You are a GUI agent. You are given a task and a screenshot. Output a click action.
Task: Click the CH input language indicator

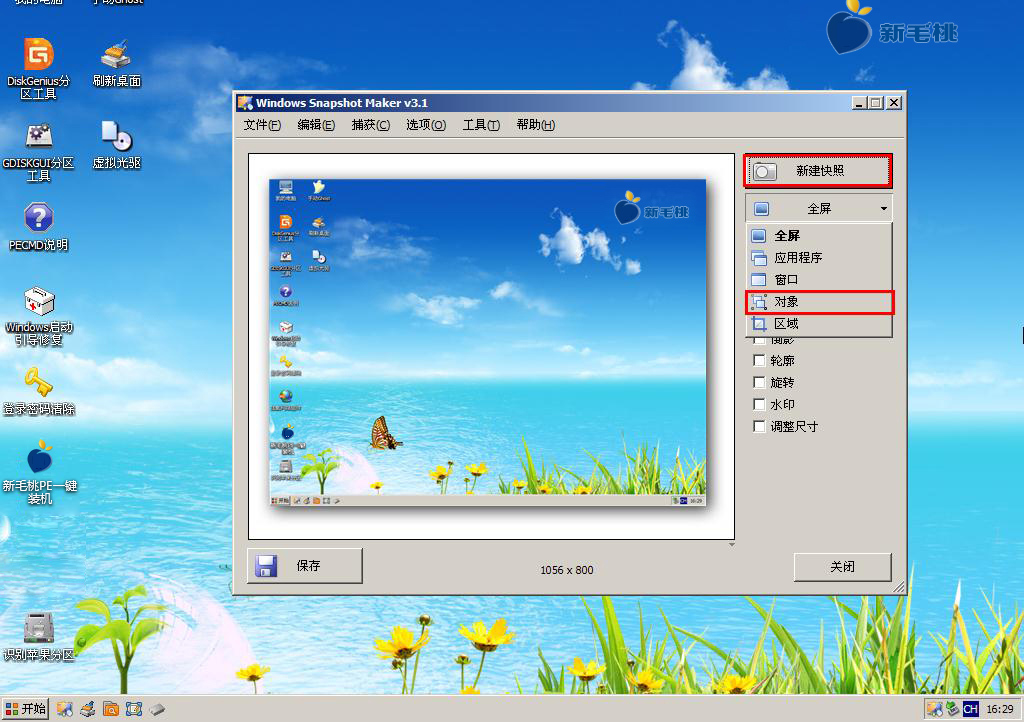(x=970, y=709)
